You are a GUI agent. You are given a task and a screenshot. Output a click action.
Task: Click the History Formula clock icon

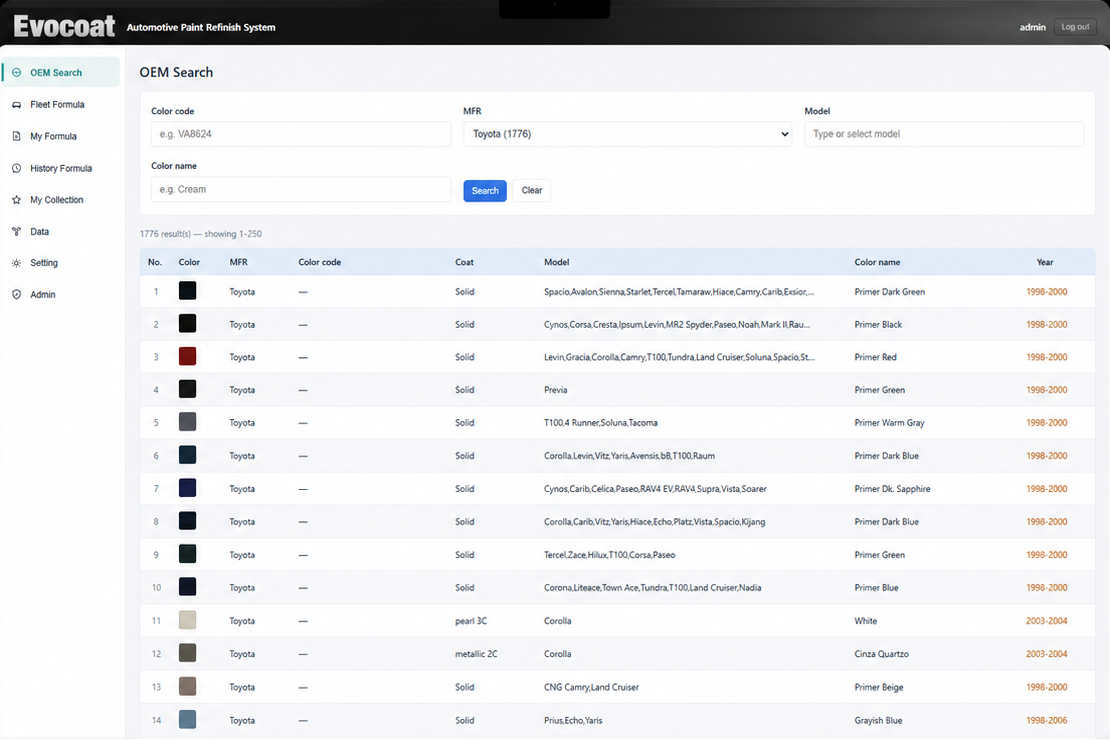coord(16,168)
